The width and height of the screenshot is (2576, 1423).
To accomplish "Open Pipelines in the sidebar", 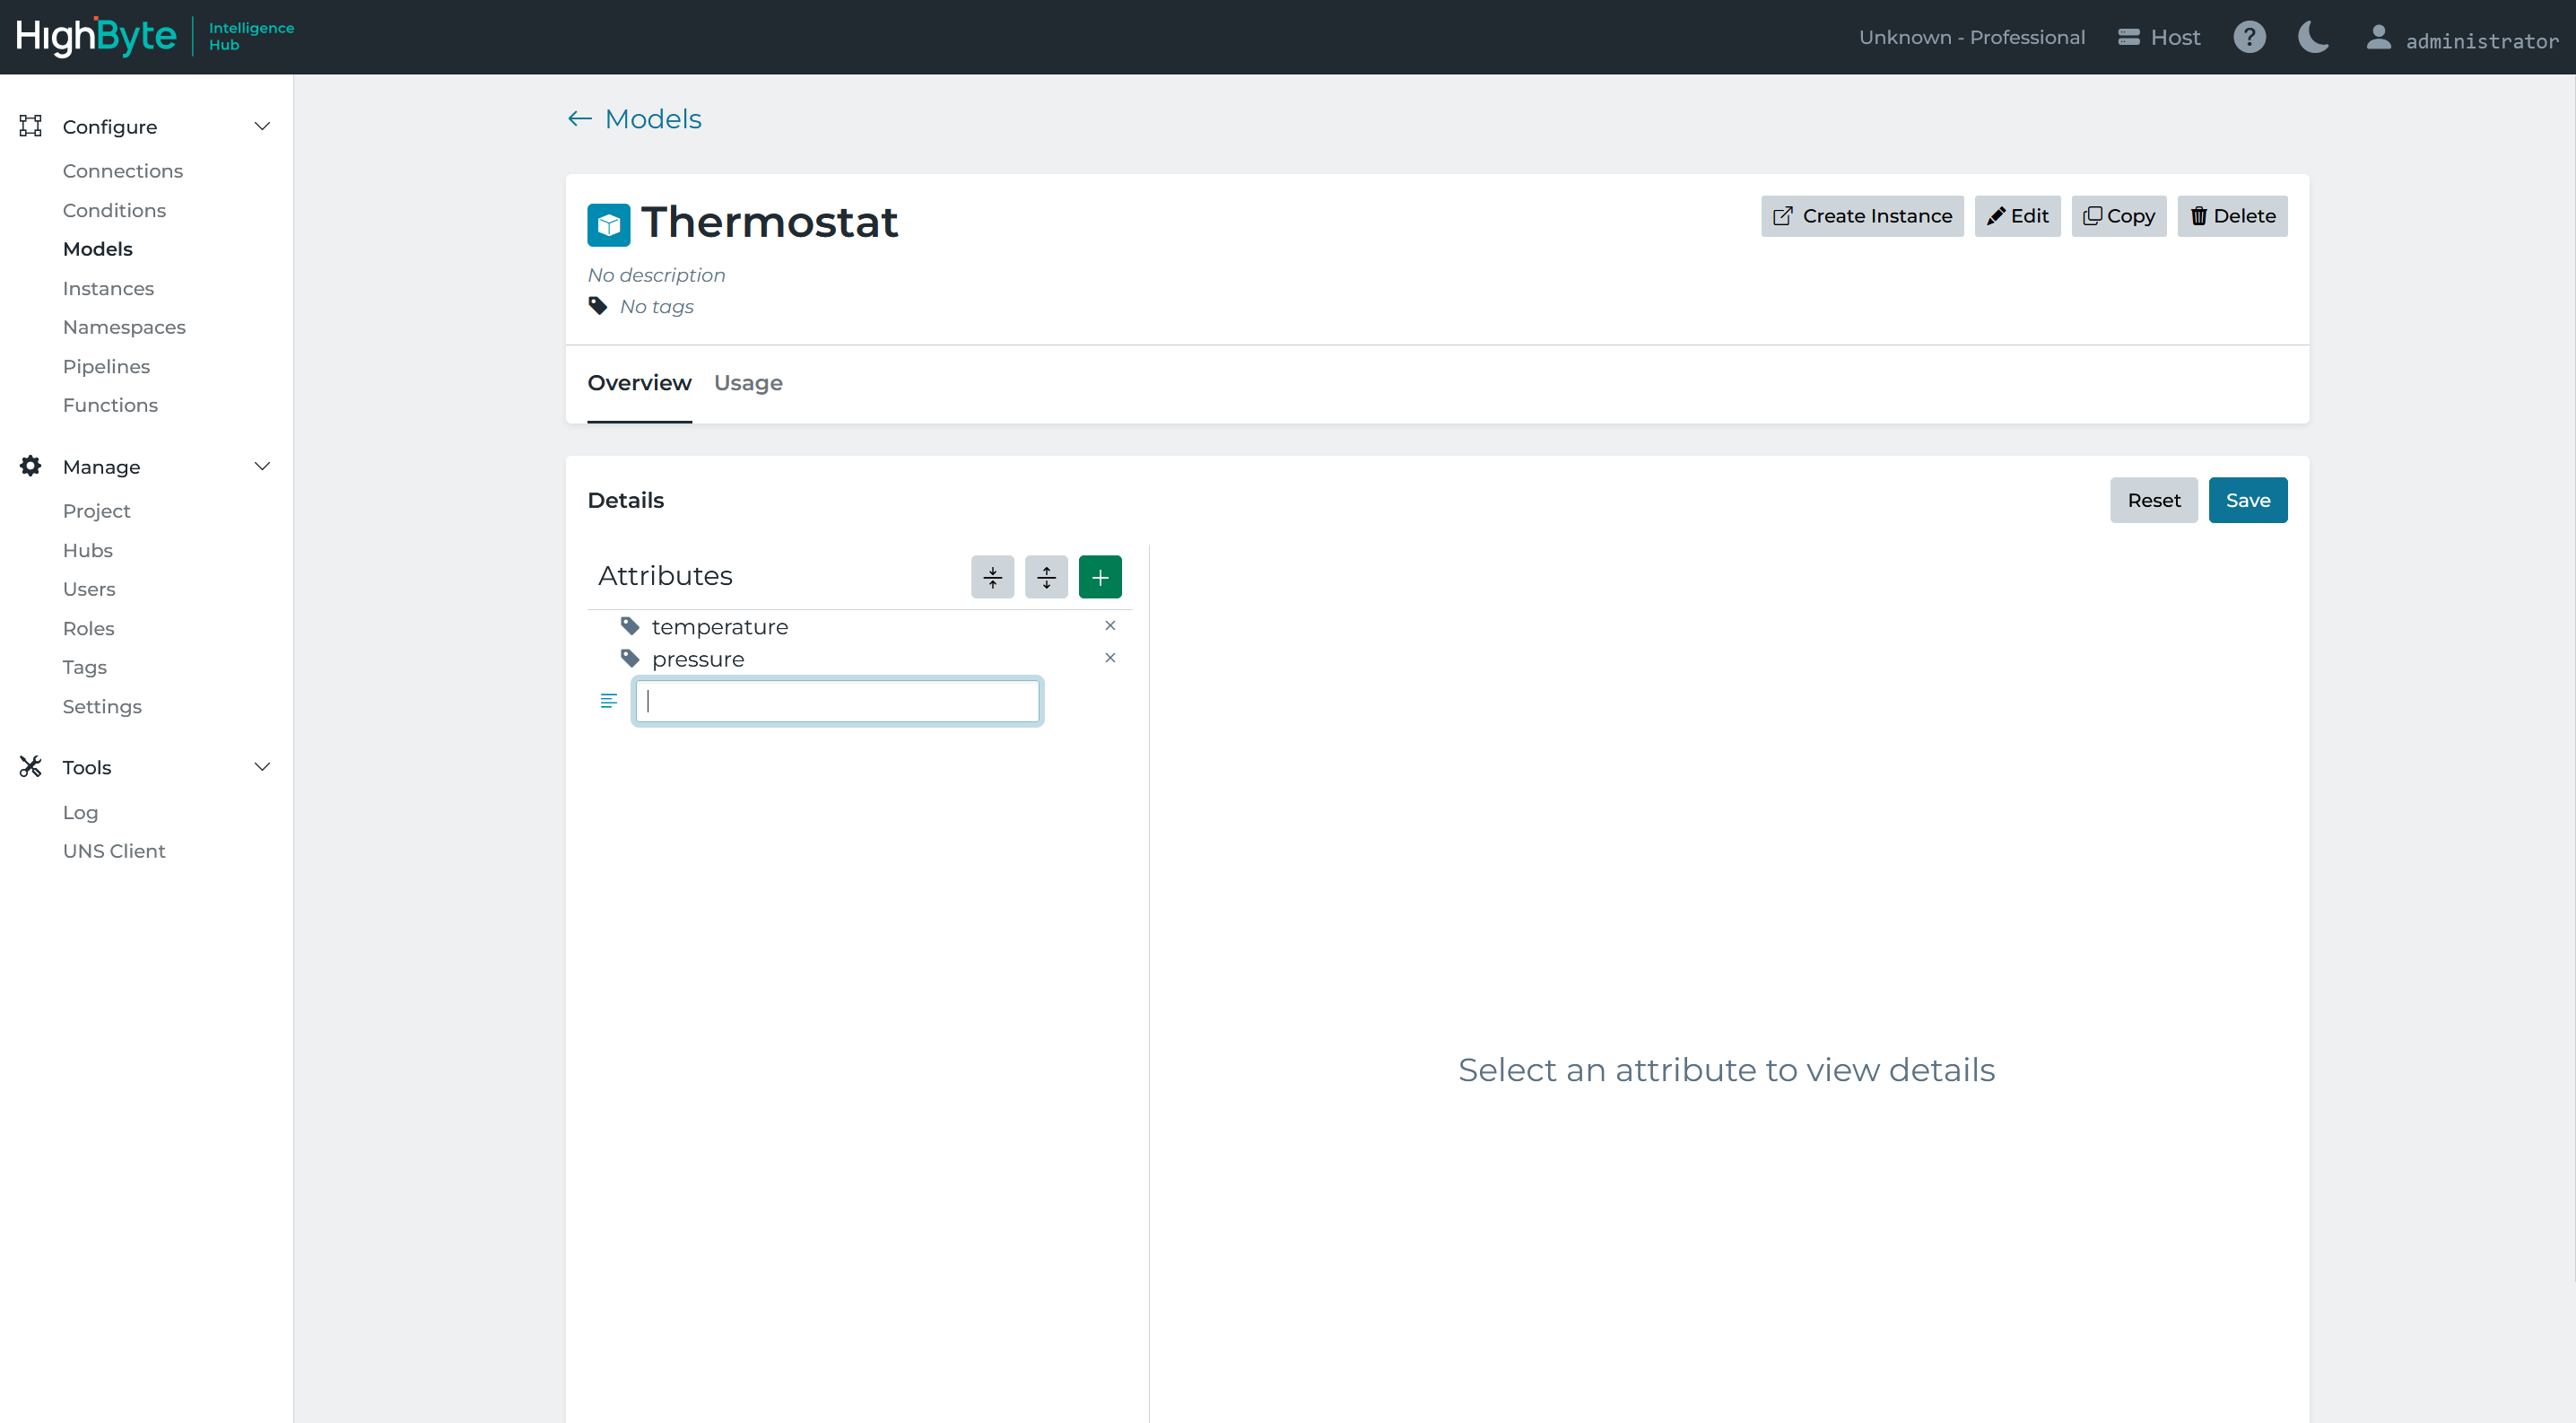I will [106, 366].
